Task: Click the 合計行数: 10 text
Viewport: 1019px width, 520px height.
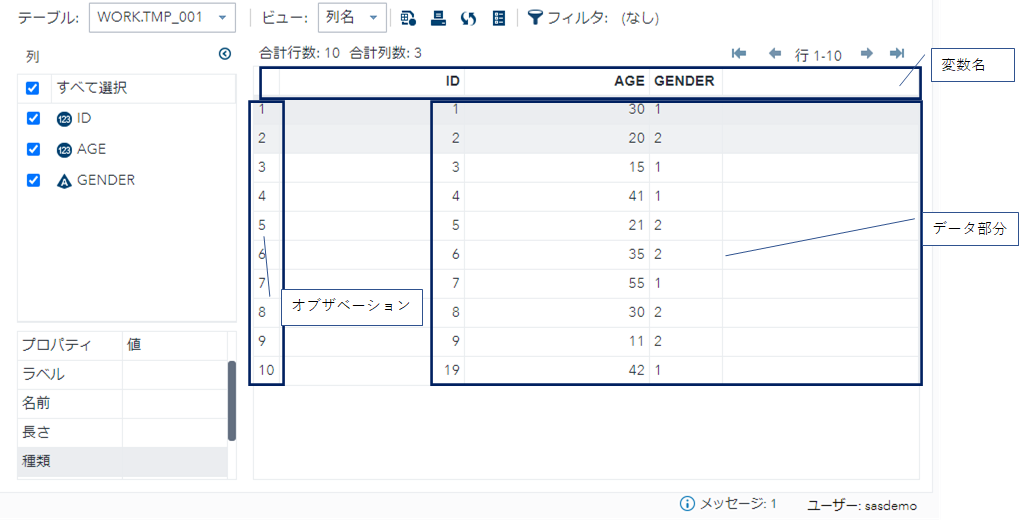Action: click(300, 53)
